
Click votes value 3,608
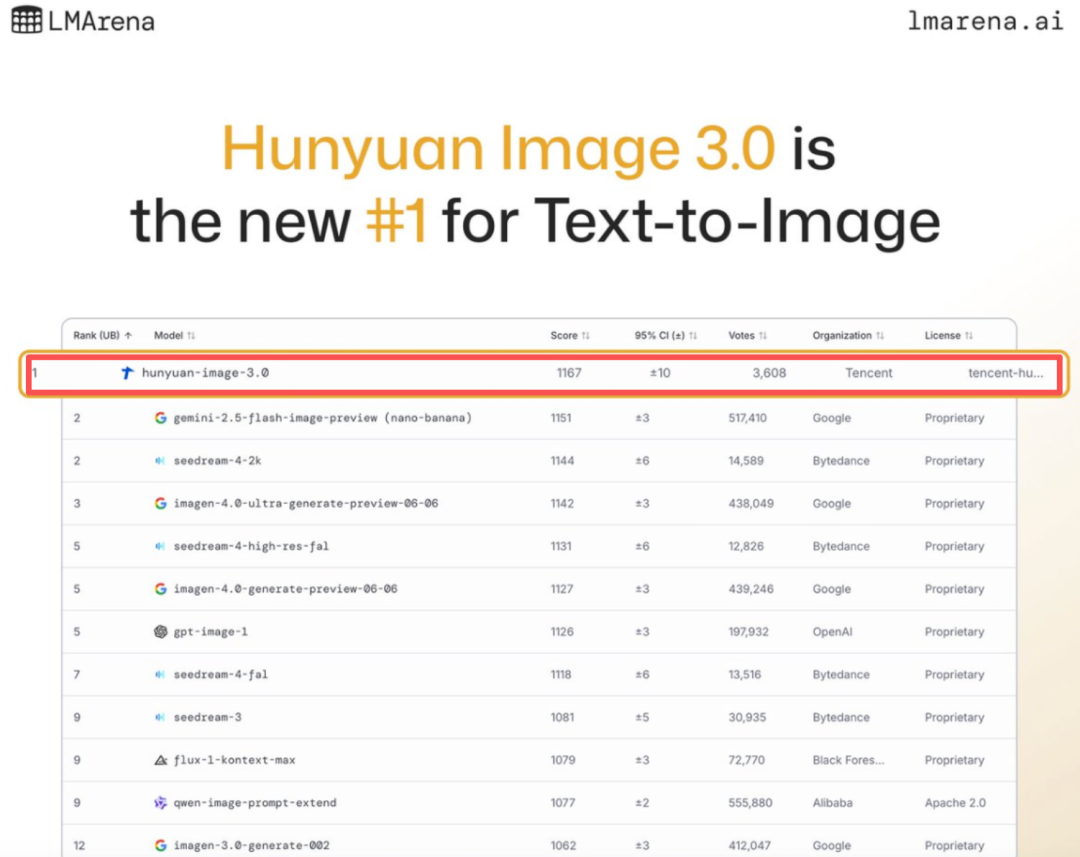769,373
